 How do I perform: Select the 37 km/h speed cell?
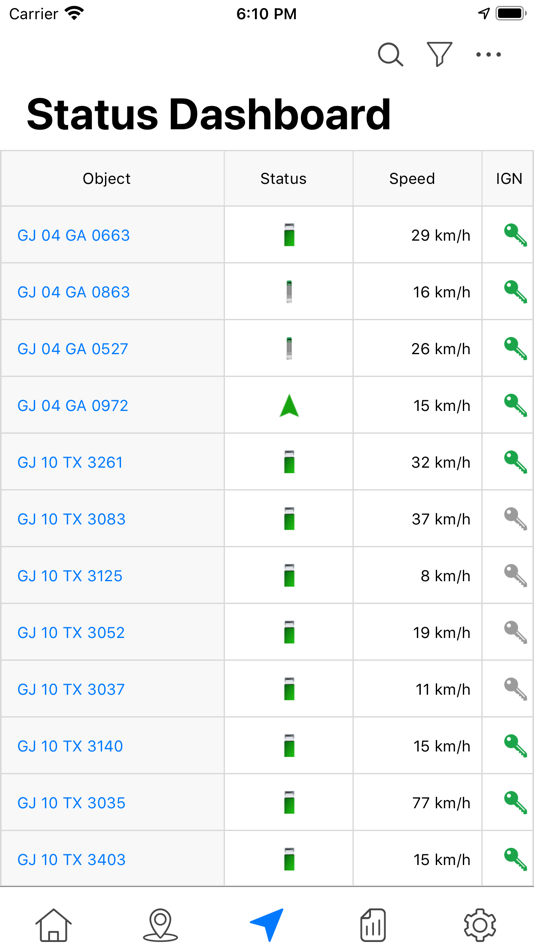click(x=418, y=519)
